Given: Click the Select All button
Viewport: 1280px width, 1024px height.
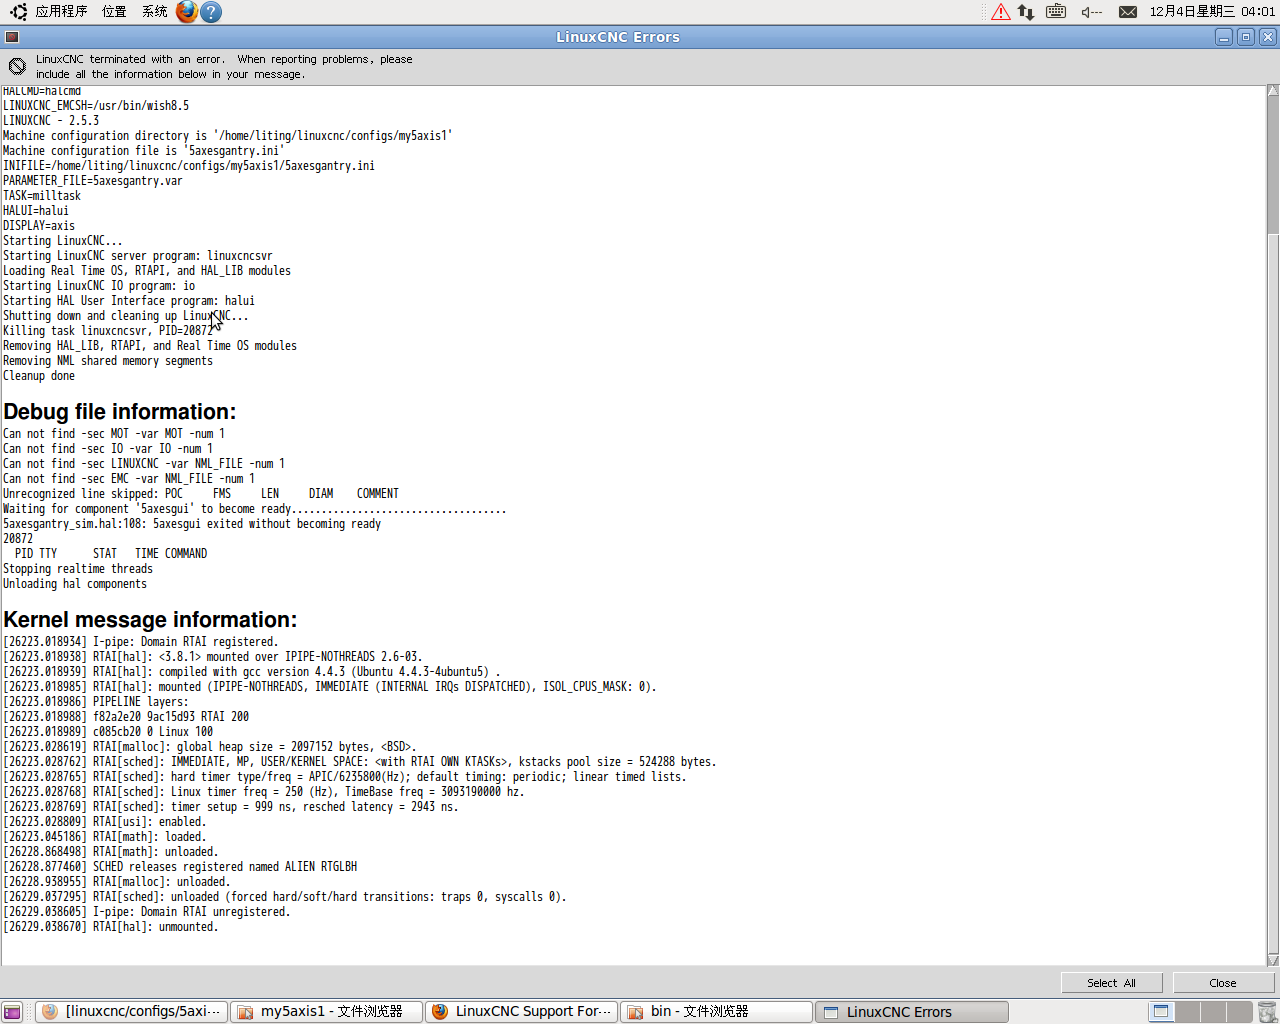Looking at the screenshot, I should coord(1111,983).
